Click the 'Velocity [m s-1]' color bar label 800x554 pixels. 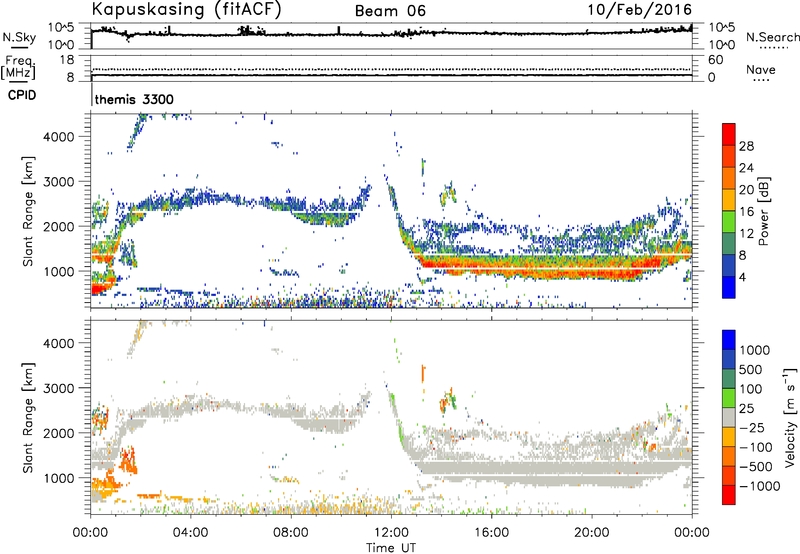pos(790,417)
